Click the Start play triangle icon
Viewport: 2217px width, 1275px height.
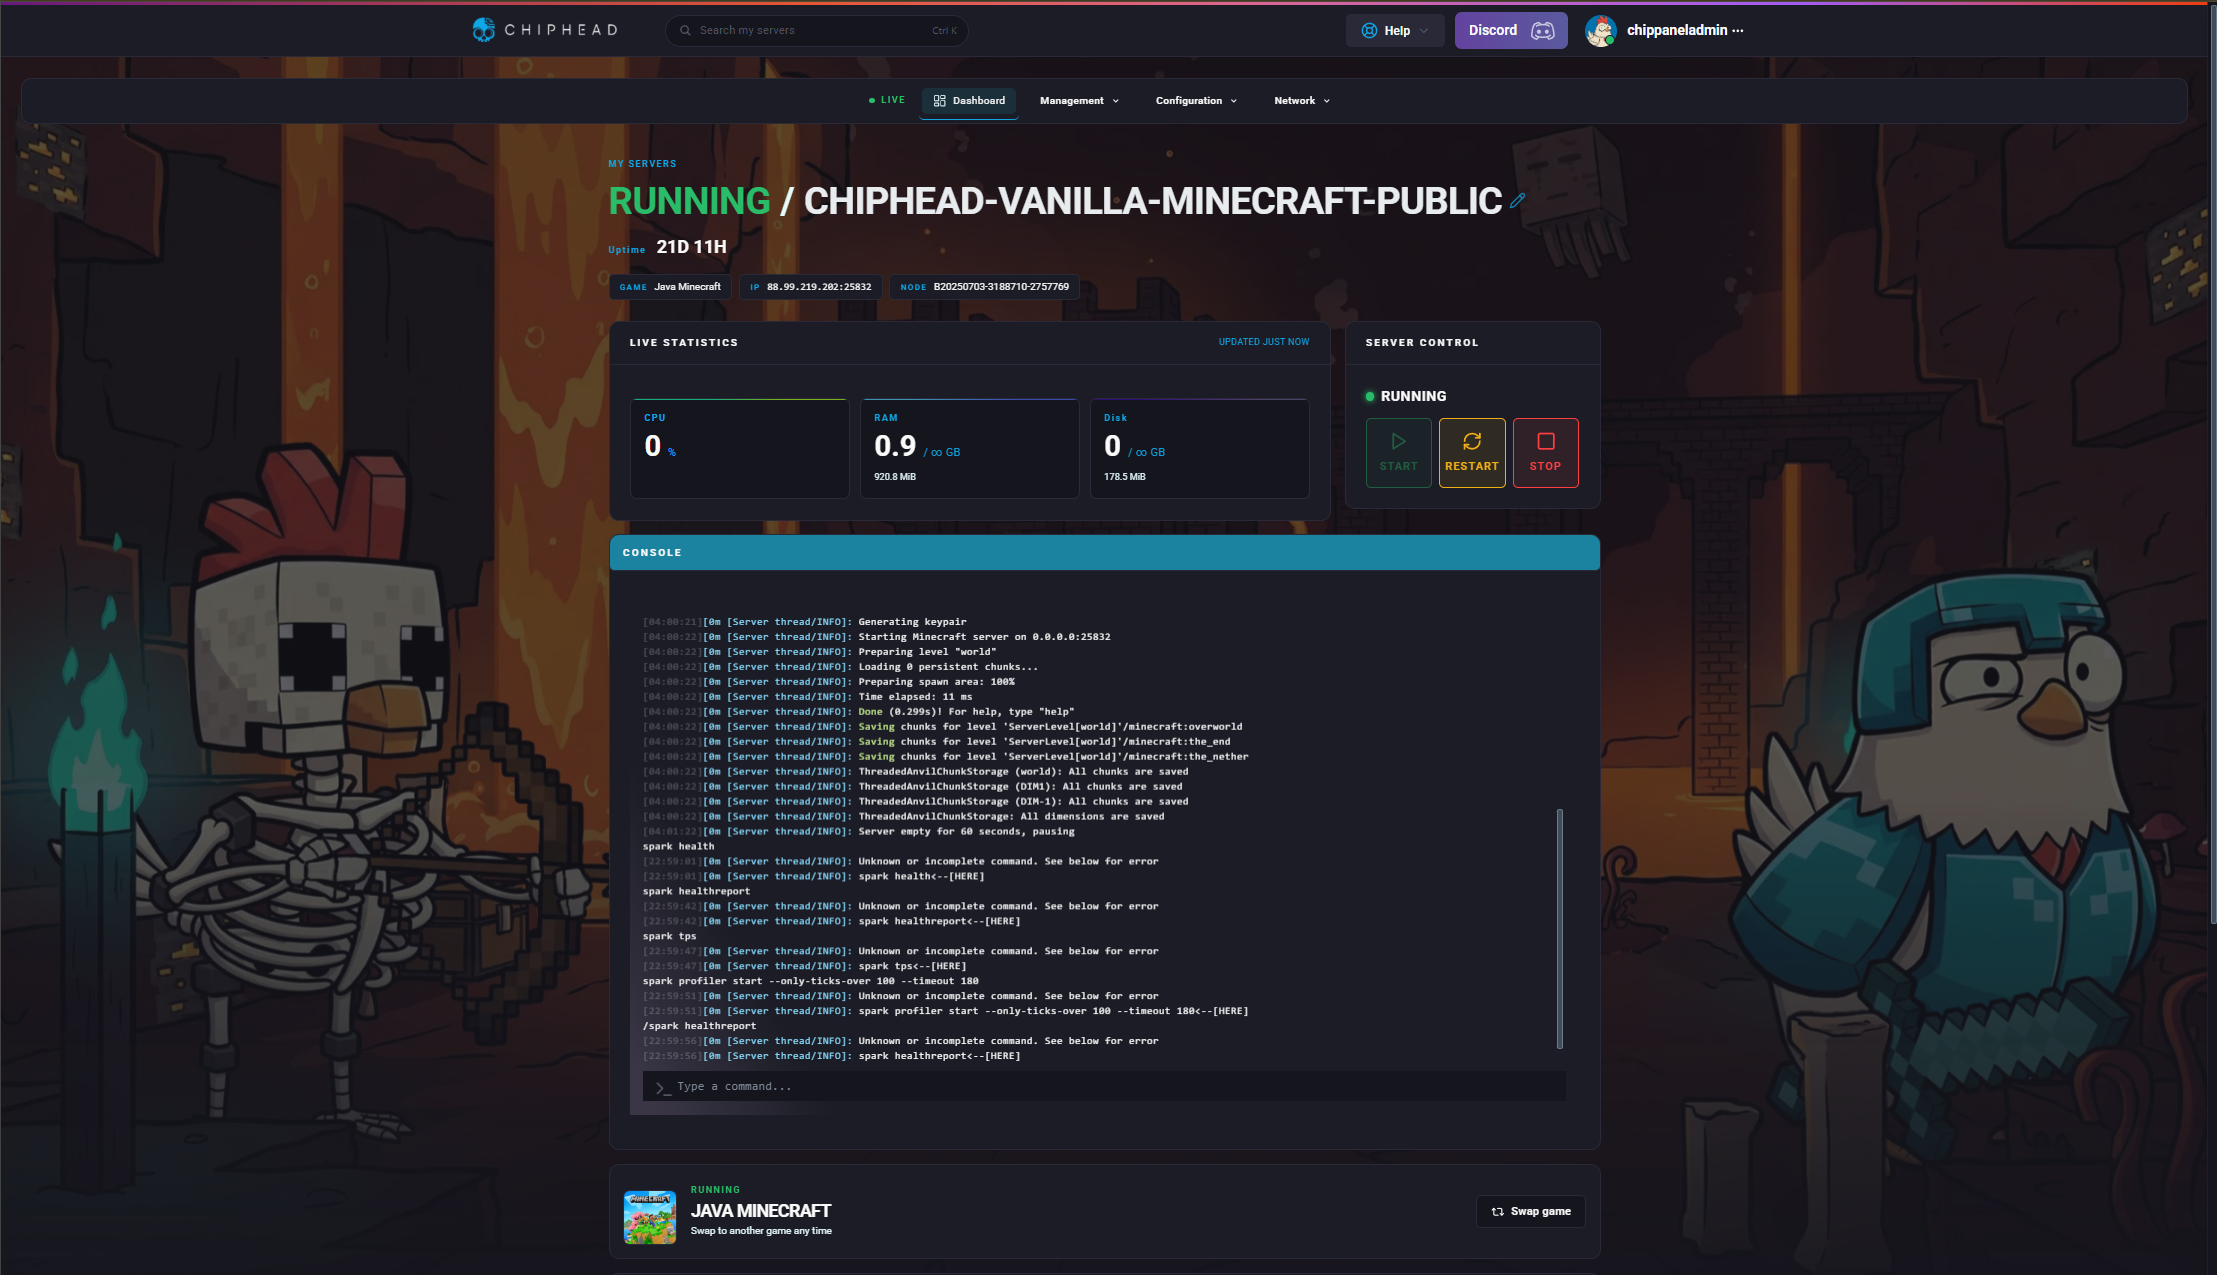1398,441
